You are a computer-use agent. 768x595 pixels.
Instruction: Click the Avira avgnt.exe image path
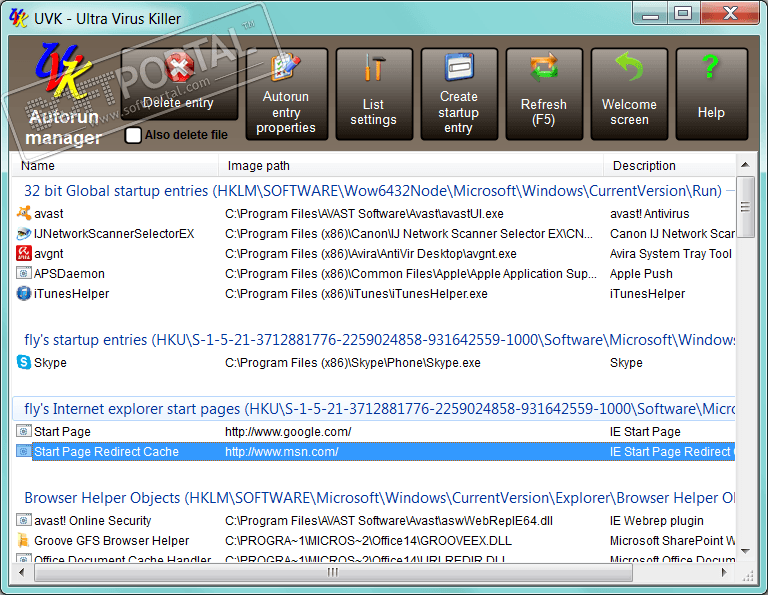click(371, 254)
